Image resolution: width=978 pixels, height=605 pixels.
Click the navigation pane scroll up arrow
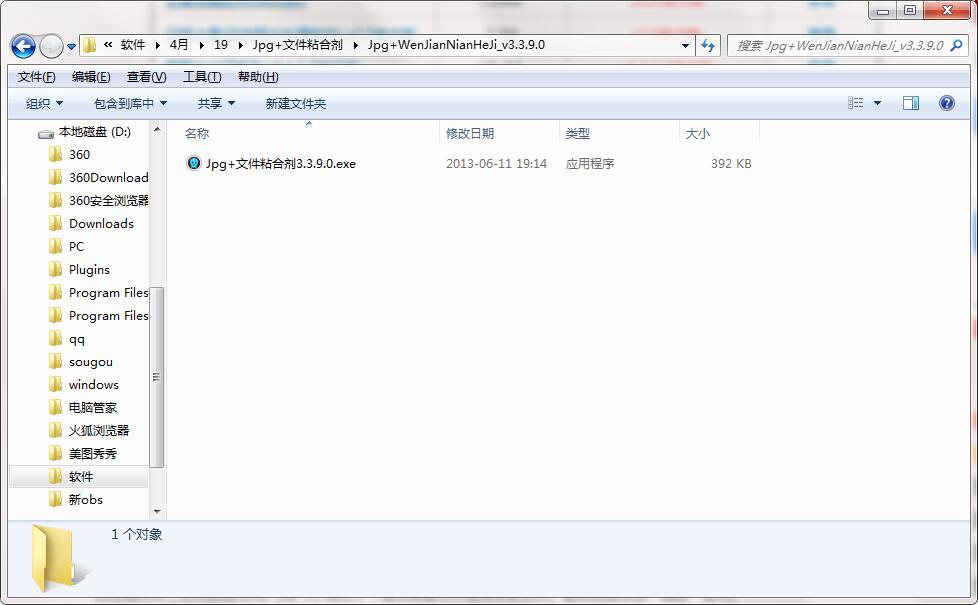157,129
